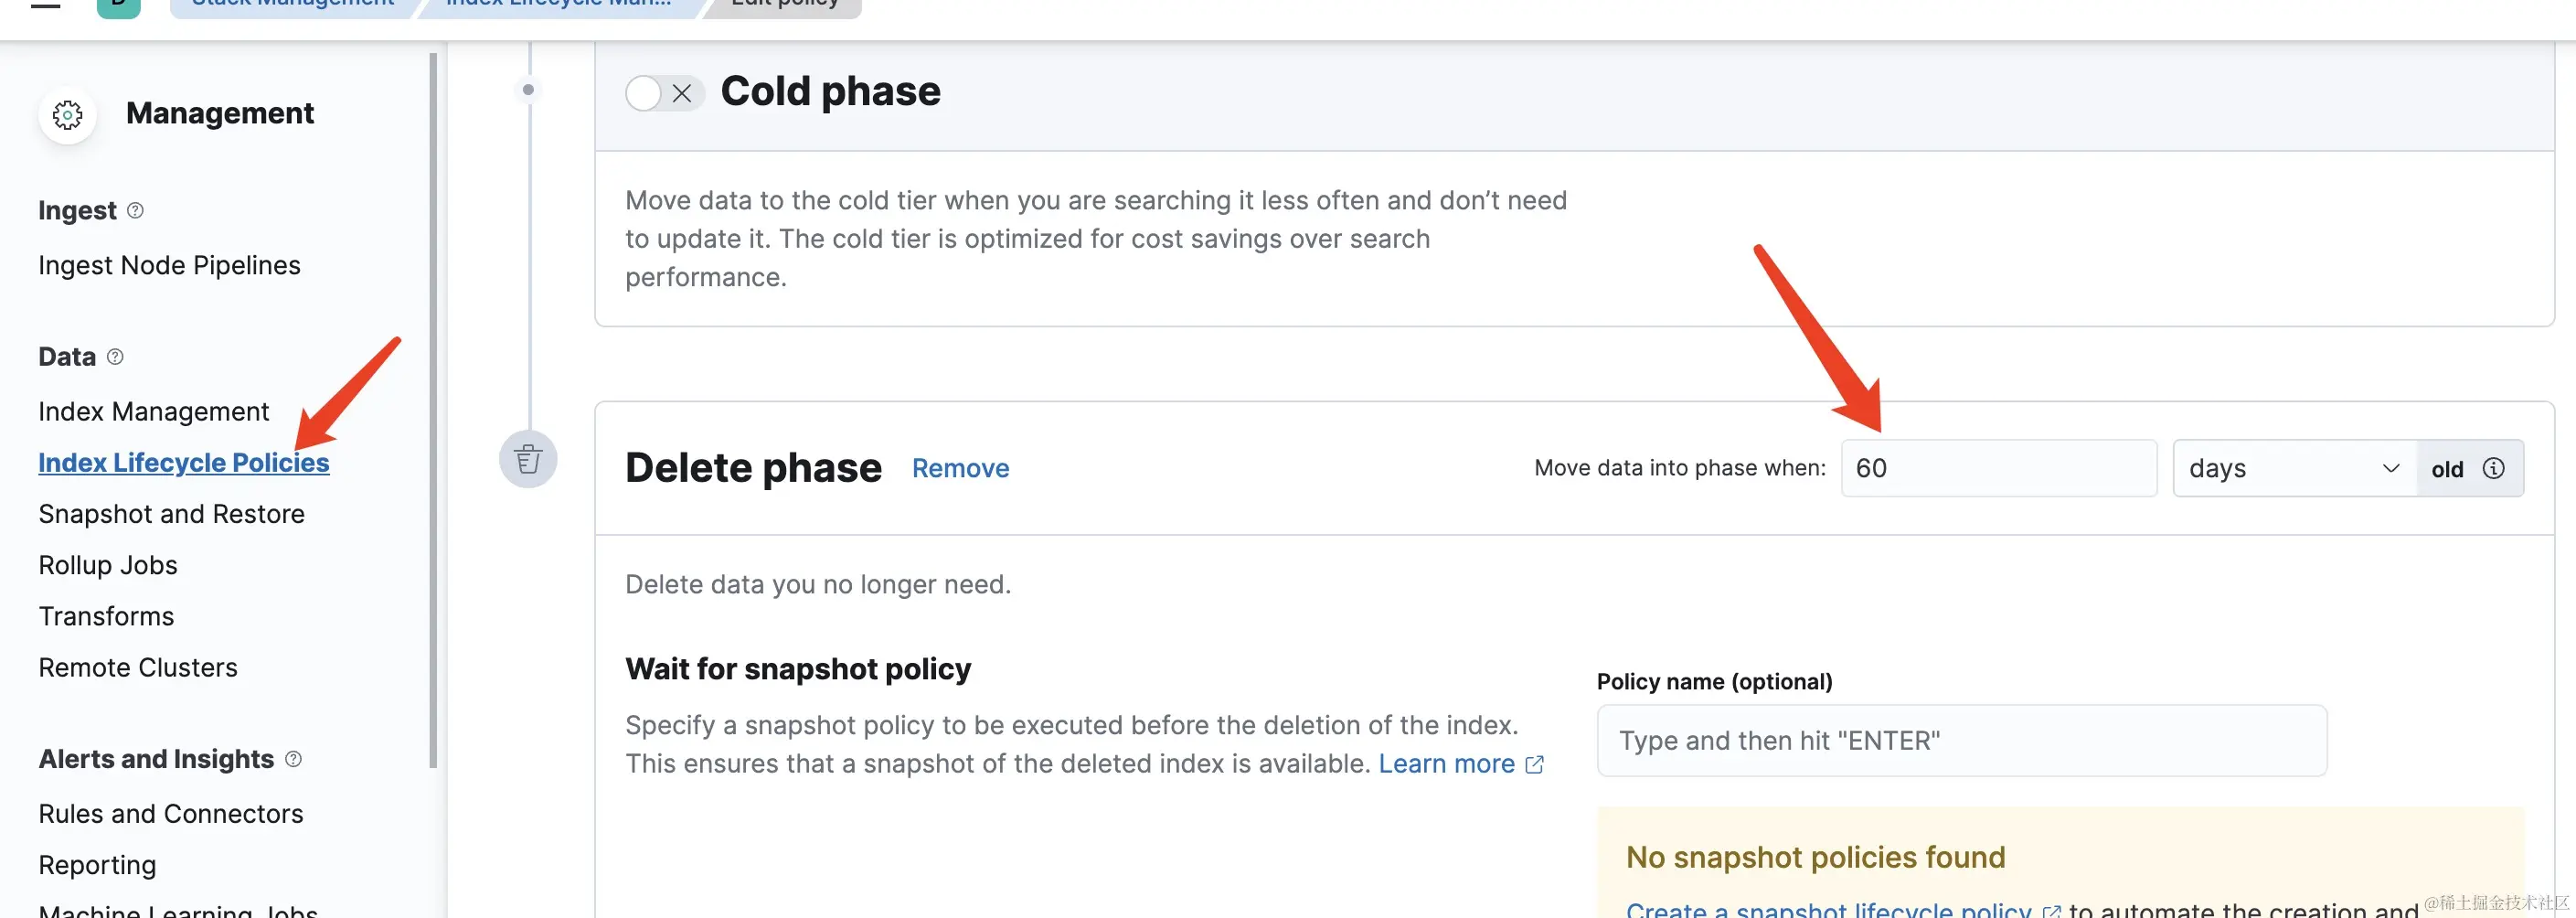Click the Alerts and Insights help icon
Screen dimensions: 2576x918
293,759
